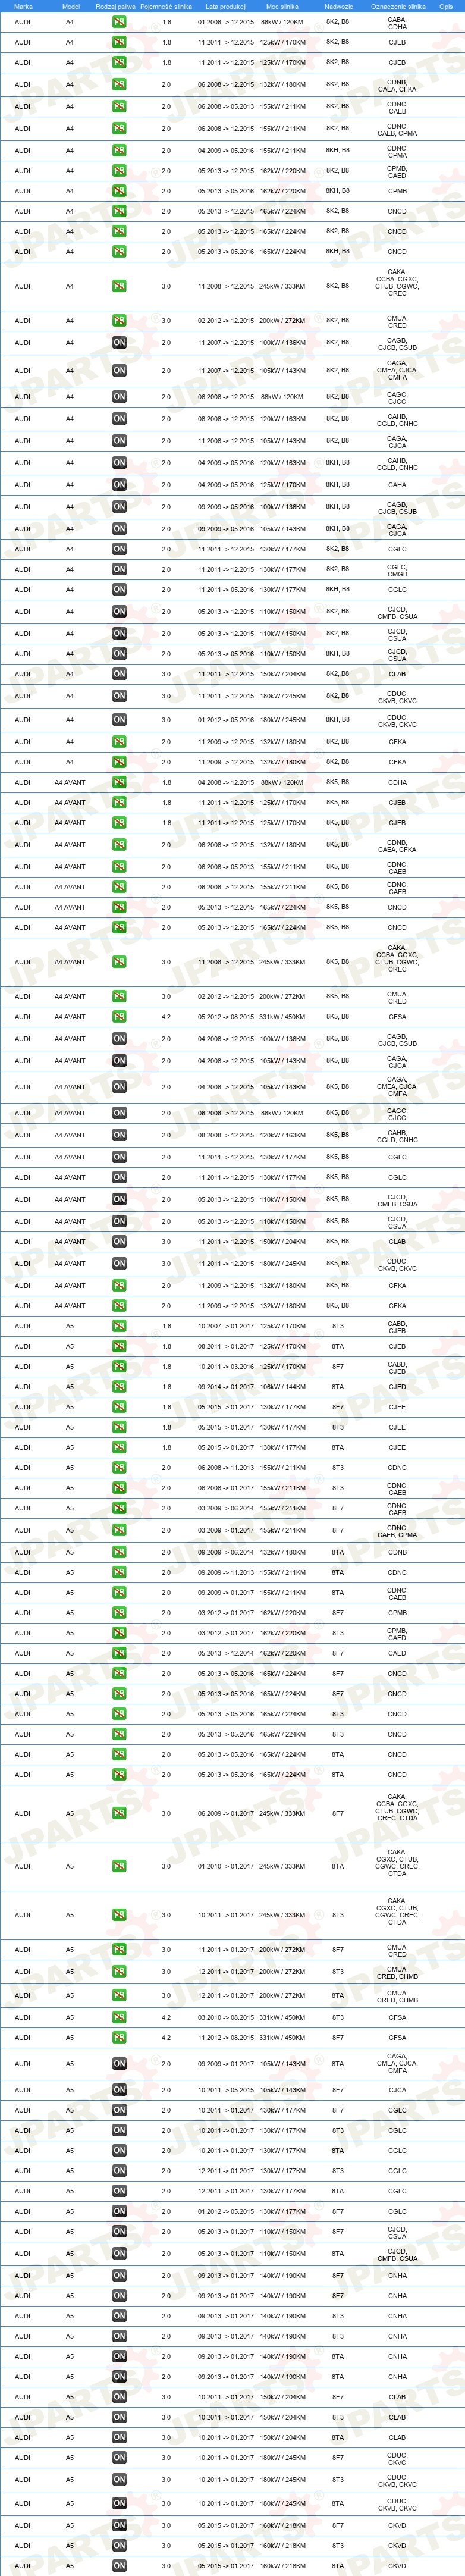Click 'CLAB' in A5 8F7 150kW row
465x2576 pixels.
point(397,2397)
